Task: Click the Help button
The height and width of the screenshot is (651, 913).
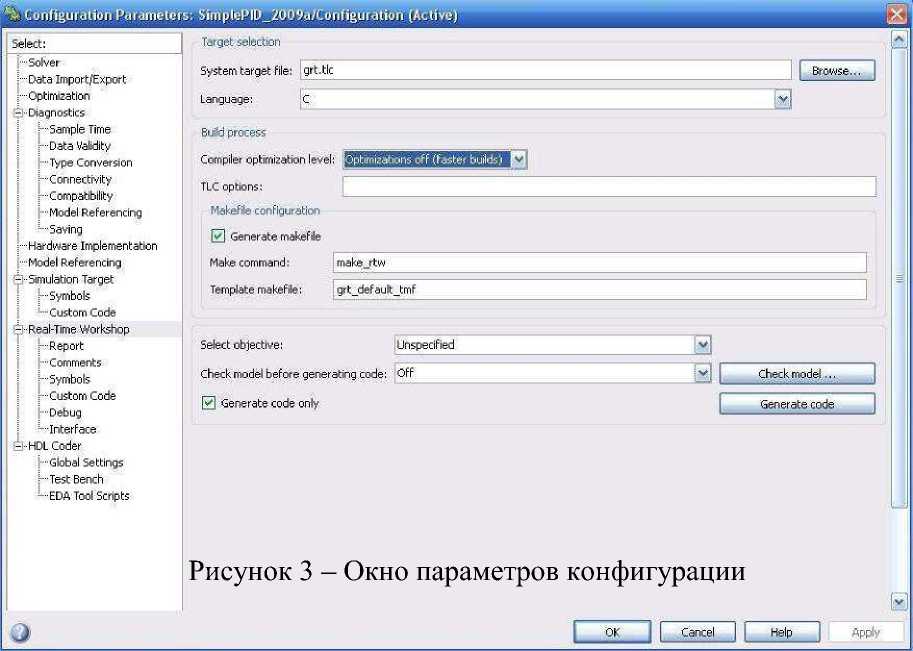Action: 781,632
